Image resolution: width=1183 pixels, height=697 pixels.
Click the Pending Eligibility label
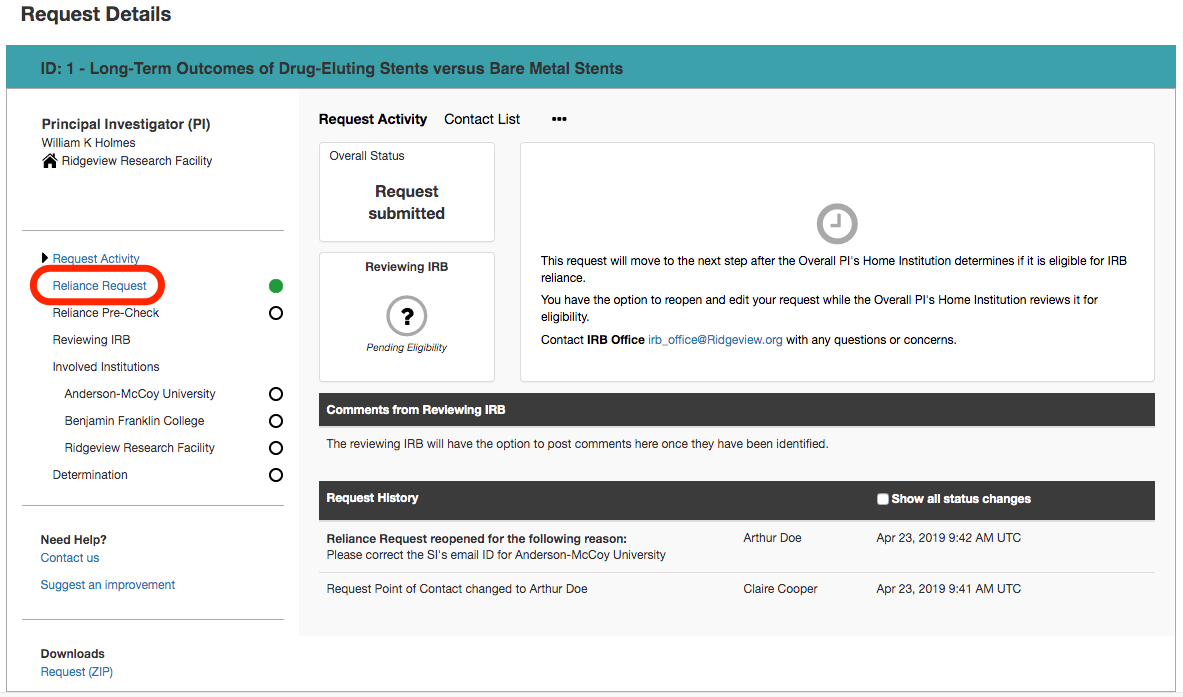407,348
